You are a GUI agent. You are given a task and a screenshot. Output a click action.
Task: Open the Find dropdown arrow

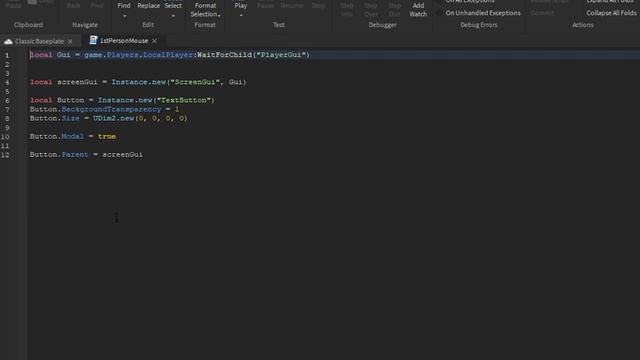click(124, 16)
